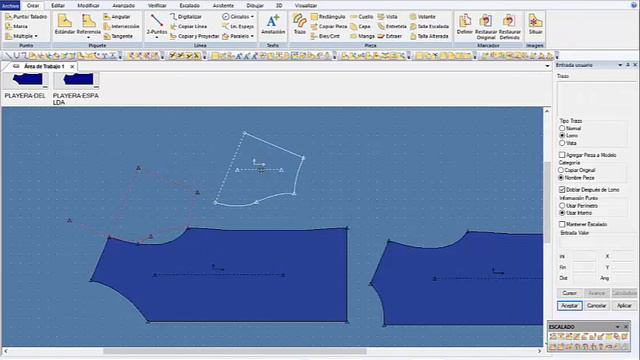Select the Marca point tool
Viewport: 640px width, 360px height.
pos(17,27)
